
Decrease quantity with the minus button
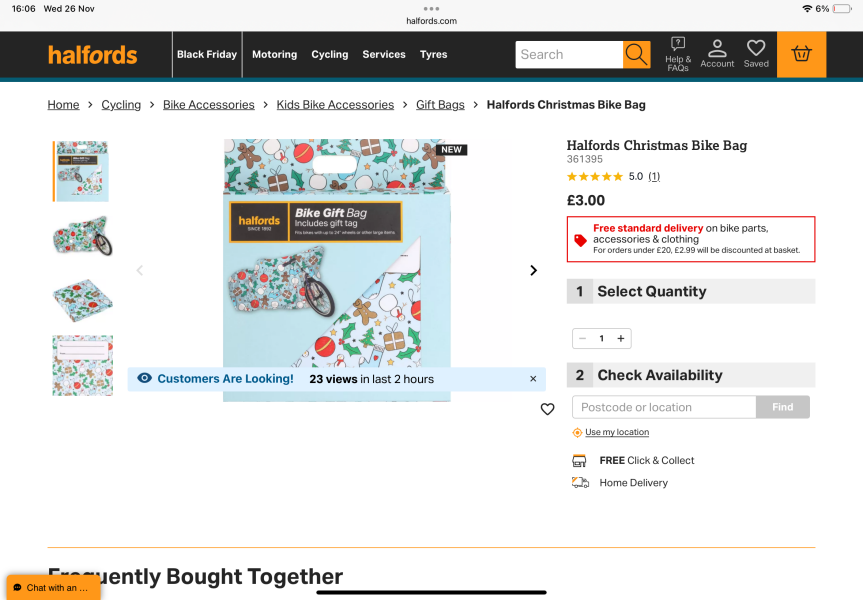pos(582,339)
